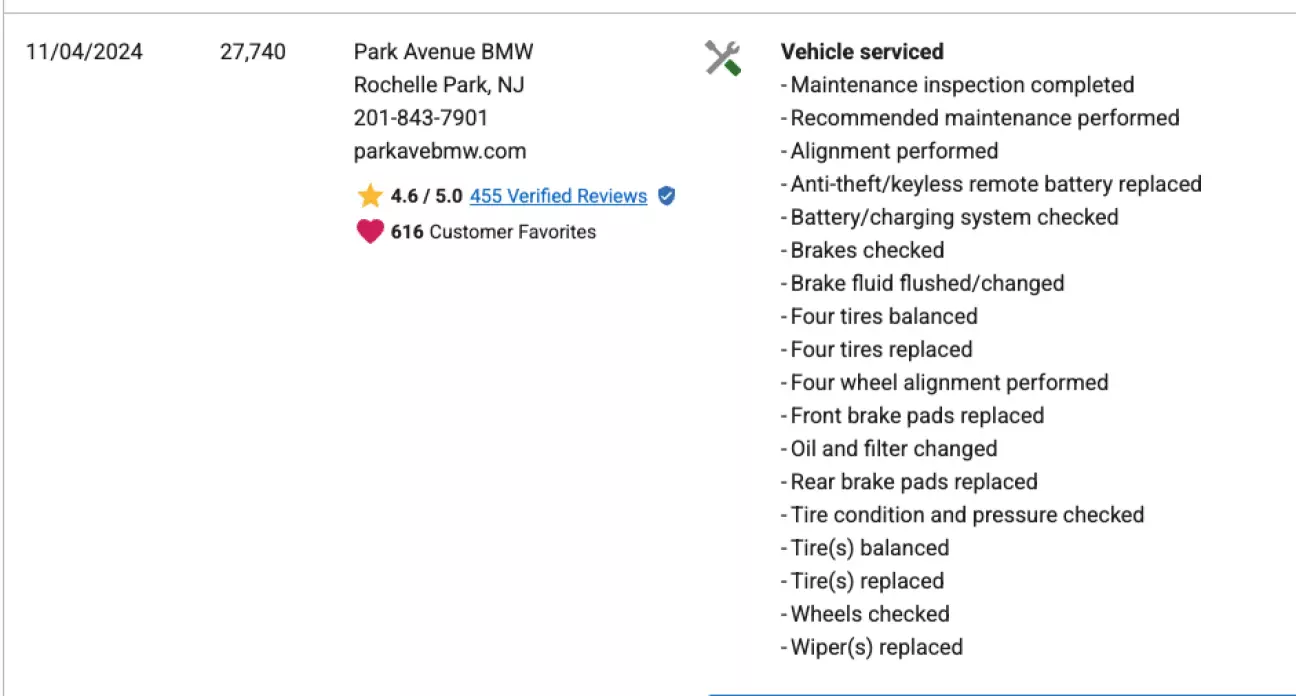Click the Anti-theft/keyless remote battery replaced line
This screenshot has height=696, width=1296.
tap(991, 184)
